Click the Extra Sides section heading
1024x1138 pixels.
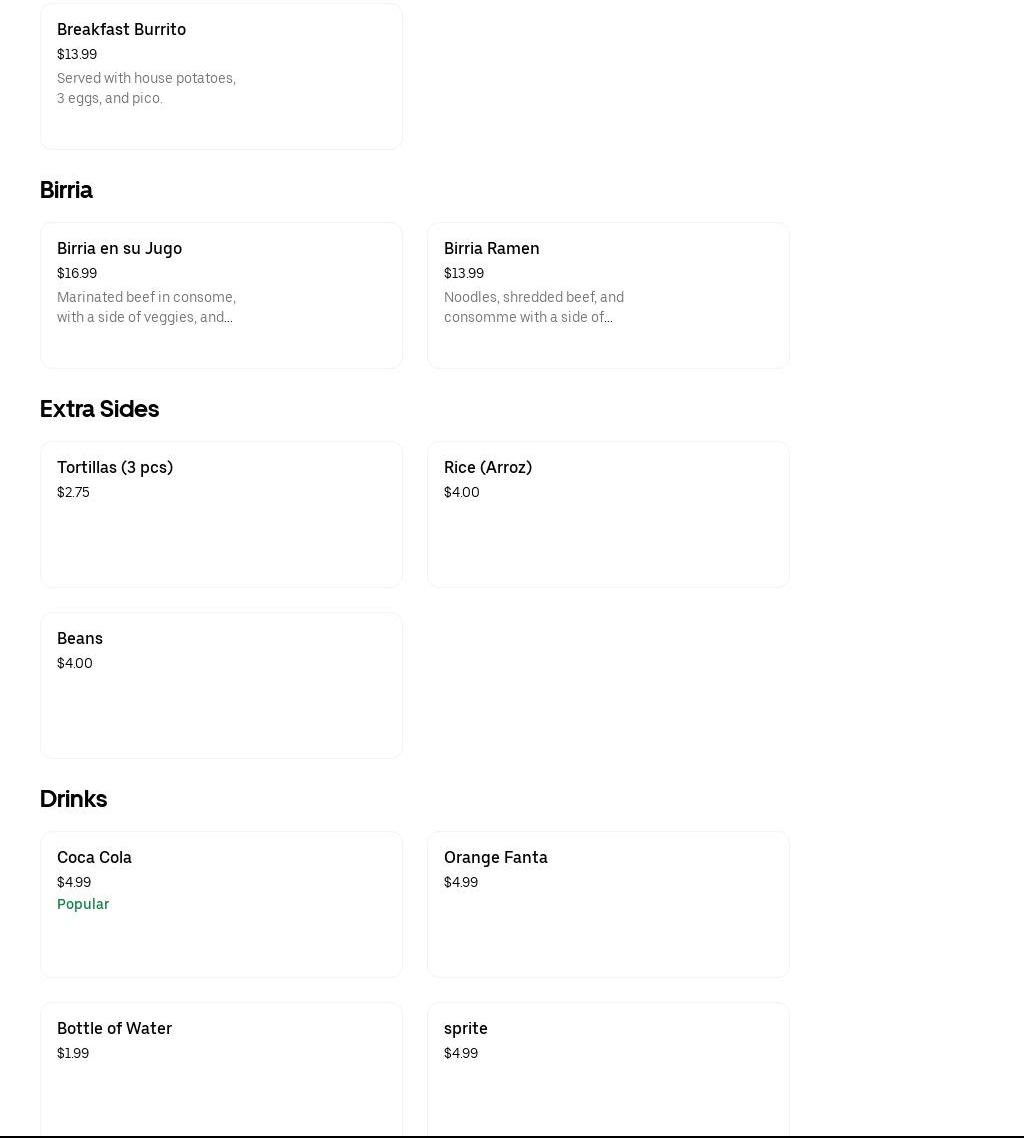coord(99,409)
